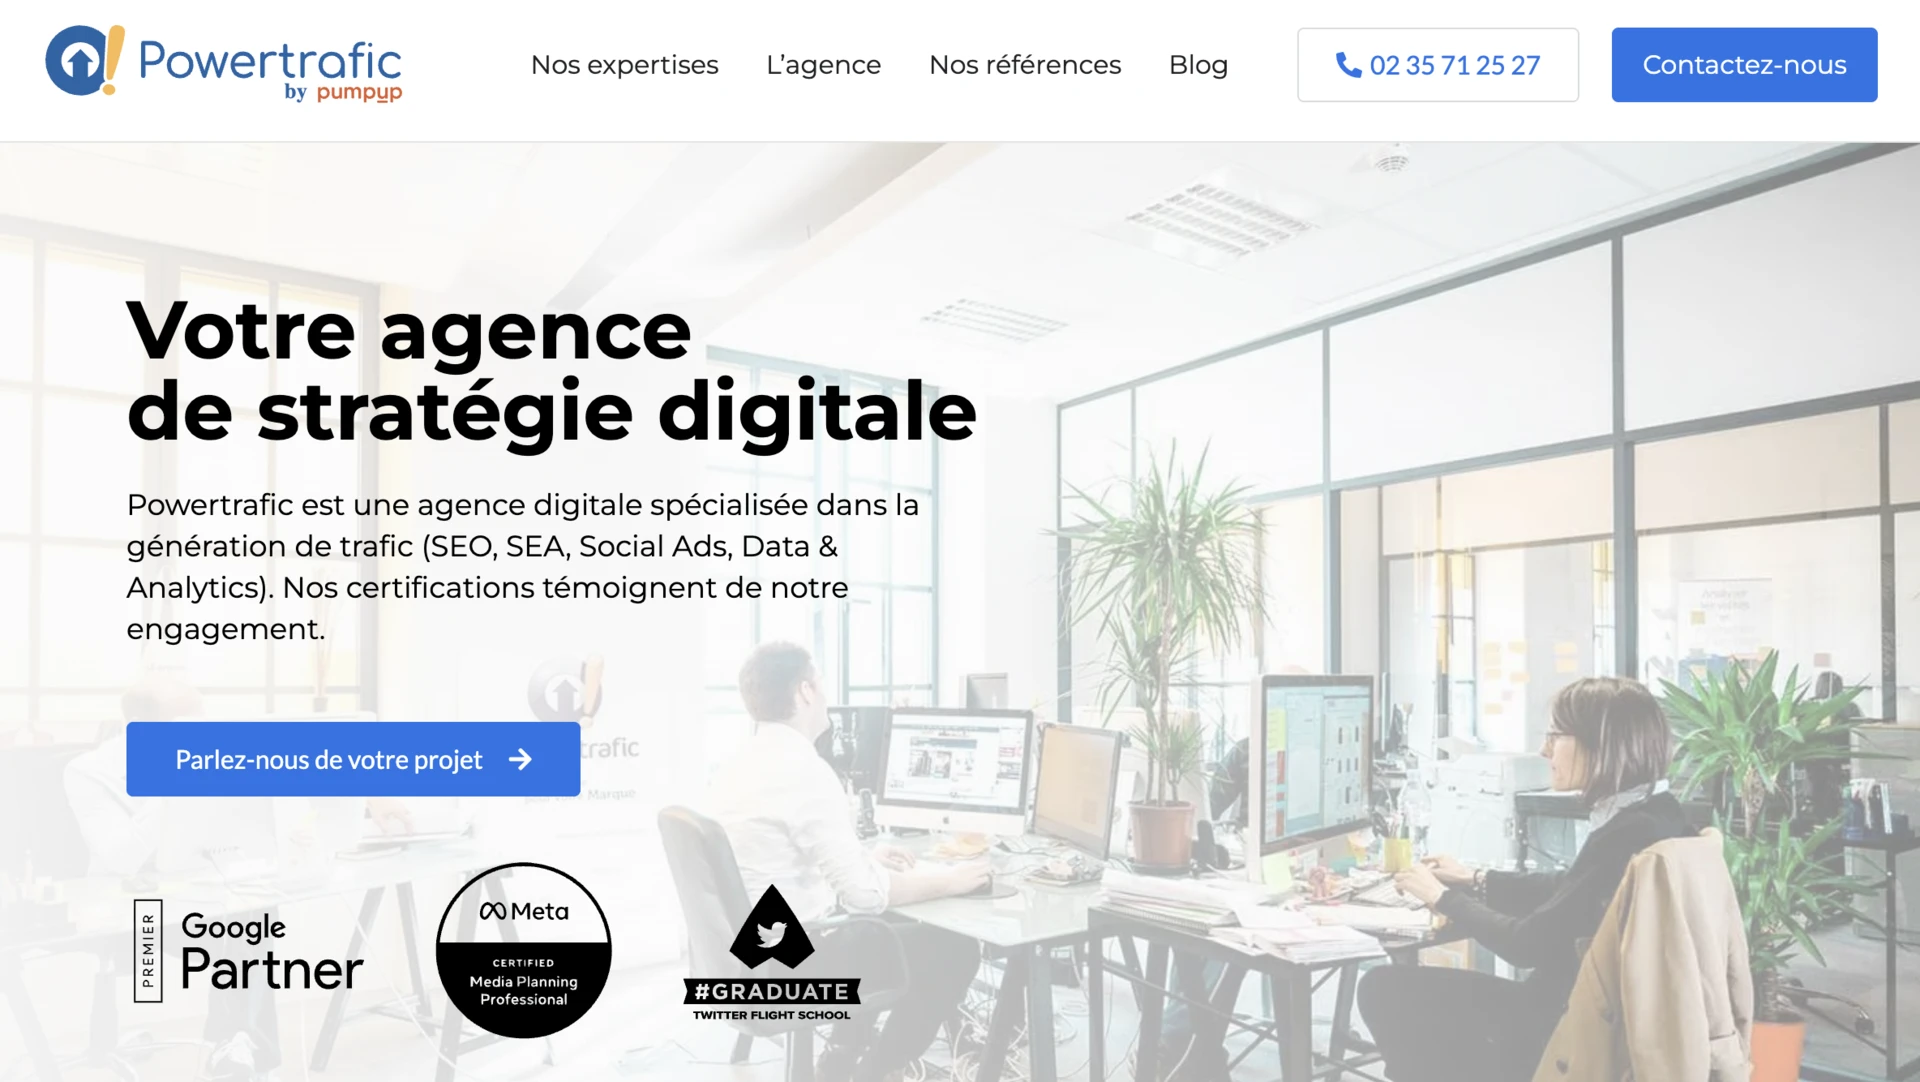The width and height of the screenshot is (1920, 1082).
Task: Open the Google Partner Premier badge
Action: (248, 950)
